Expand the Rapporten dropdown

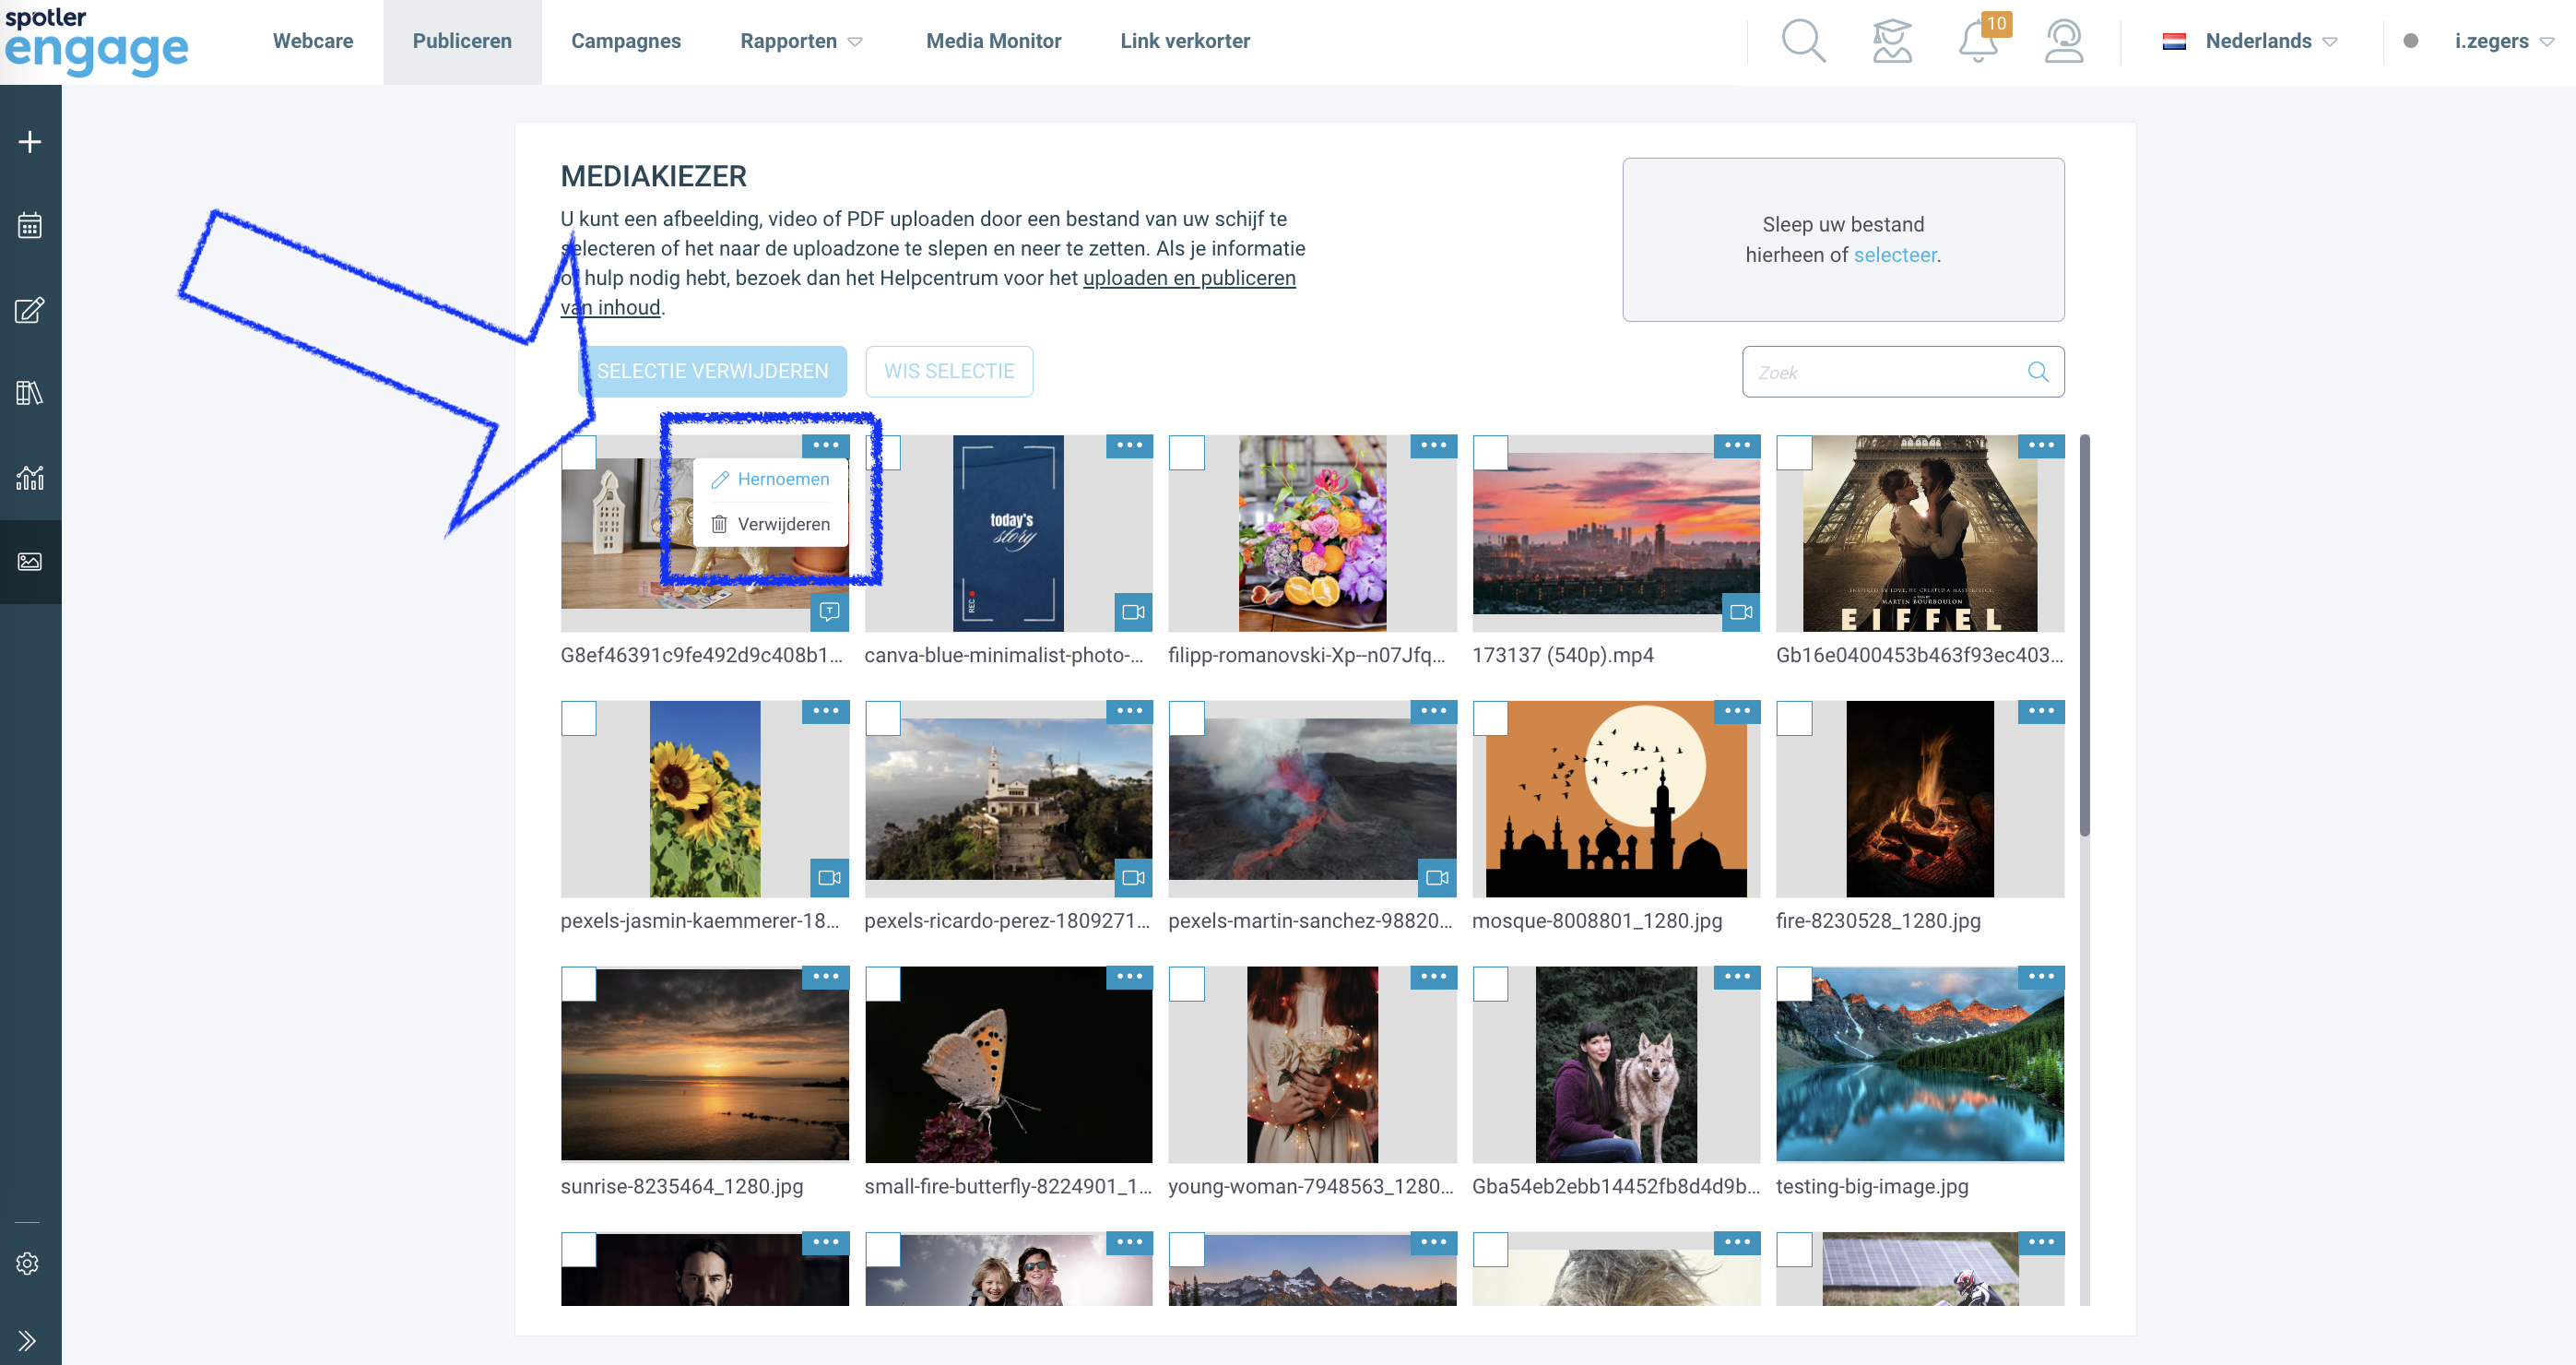(x=801, y=41)
